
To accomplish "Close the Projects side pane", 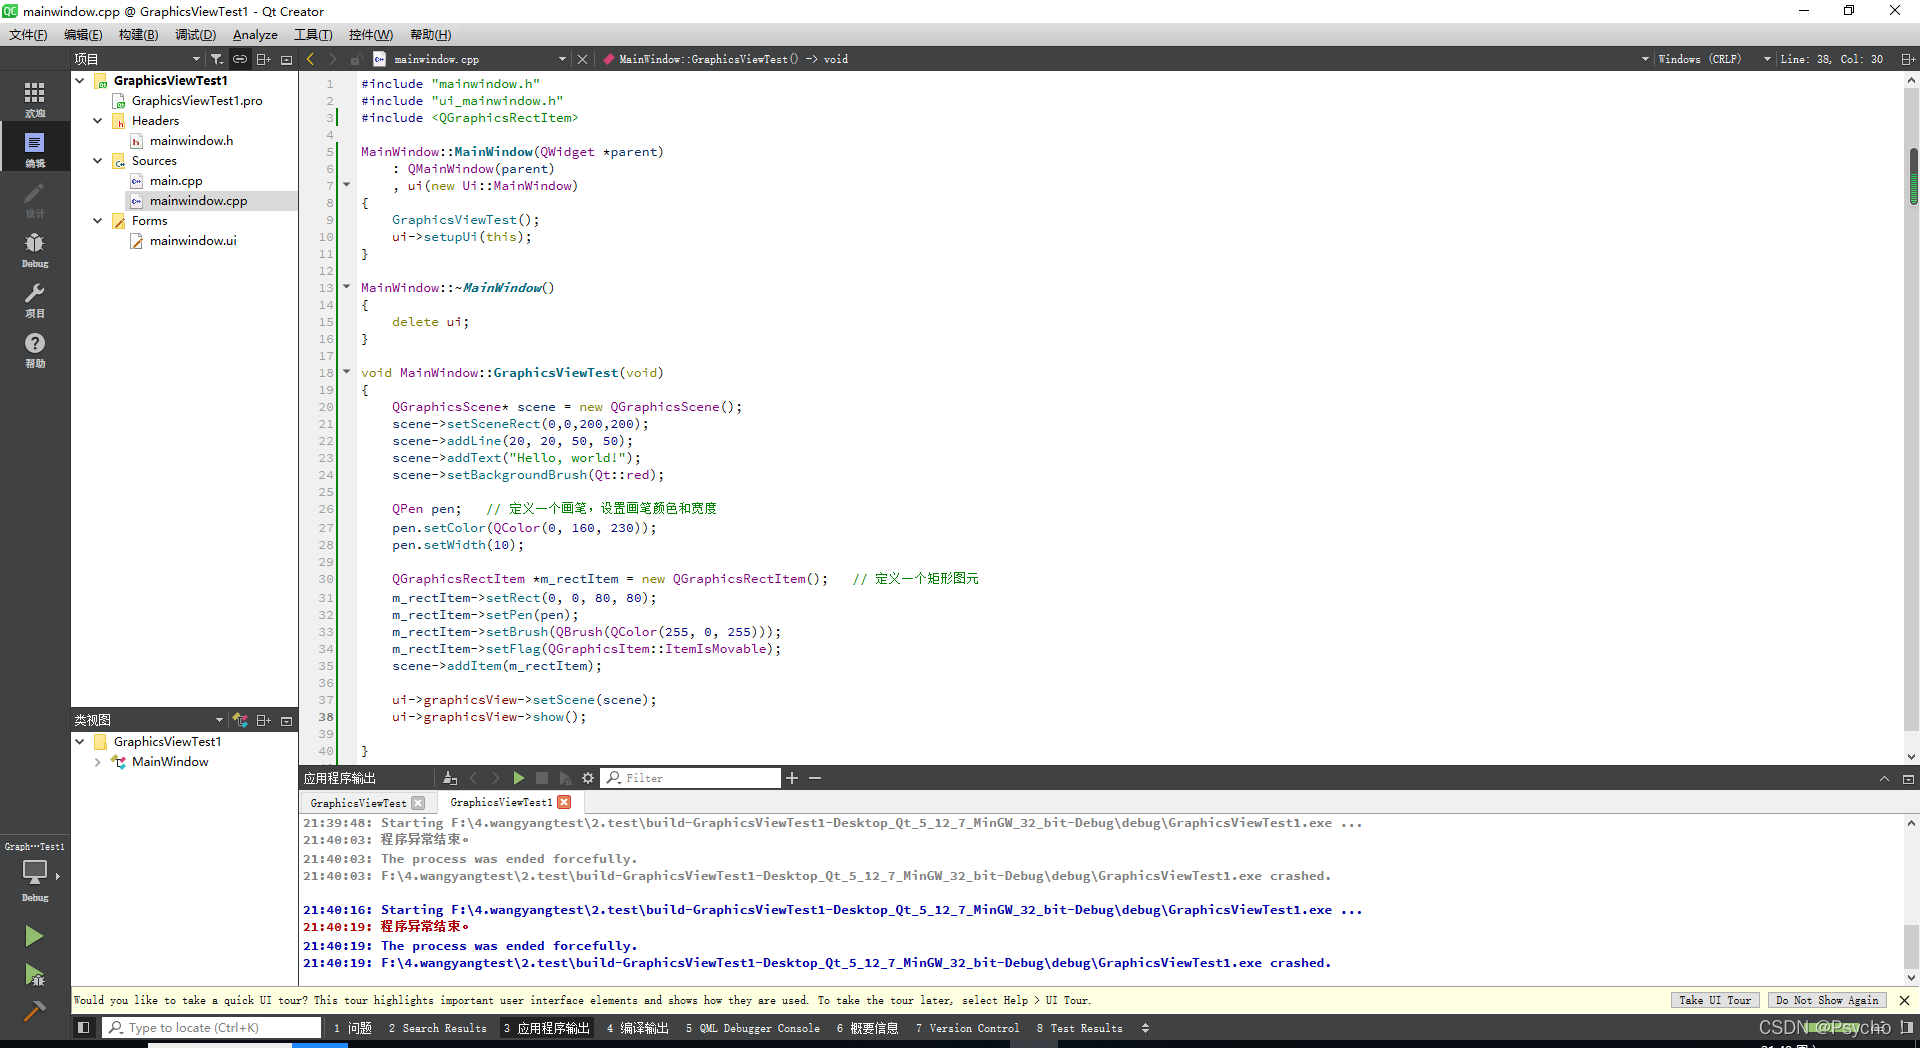I will pyautogui.click(x=287, y=59).
